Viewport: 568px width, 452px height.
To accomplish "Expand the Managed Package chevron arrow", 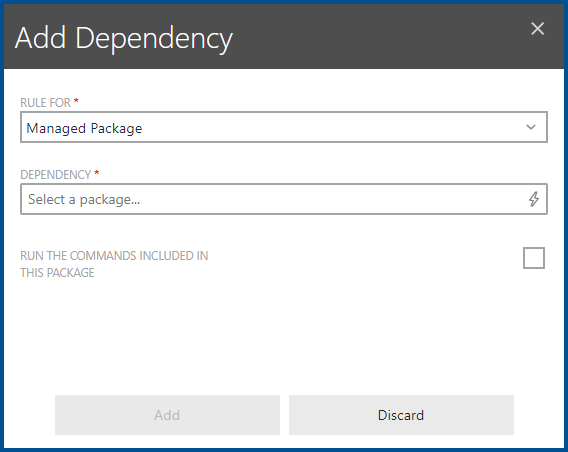I will (x=531, y=127).
